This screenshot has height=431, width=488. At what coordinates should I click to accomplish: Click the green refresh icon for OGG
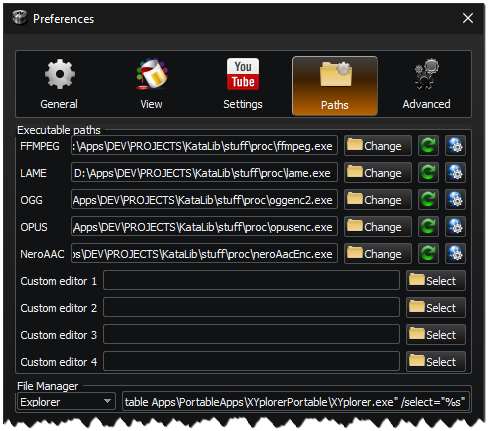pyautogui.click(x=428, y=200)
